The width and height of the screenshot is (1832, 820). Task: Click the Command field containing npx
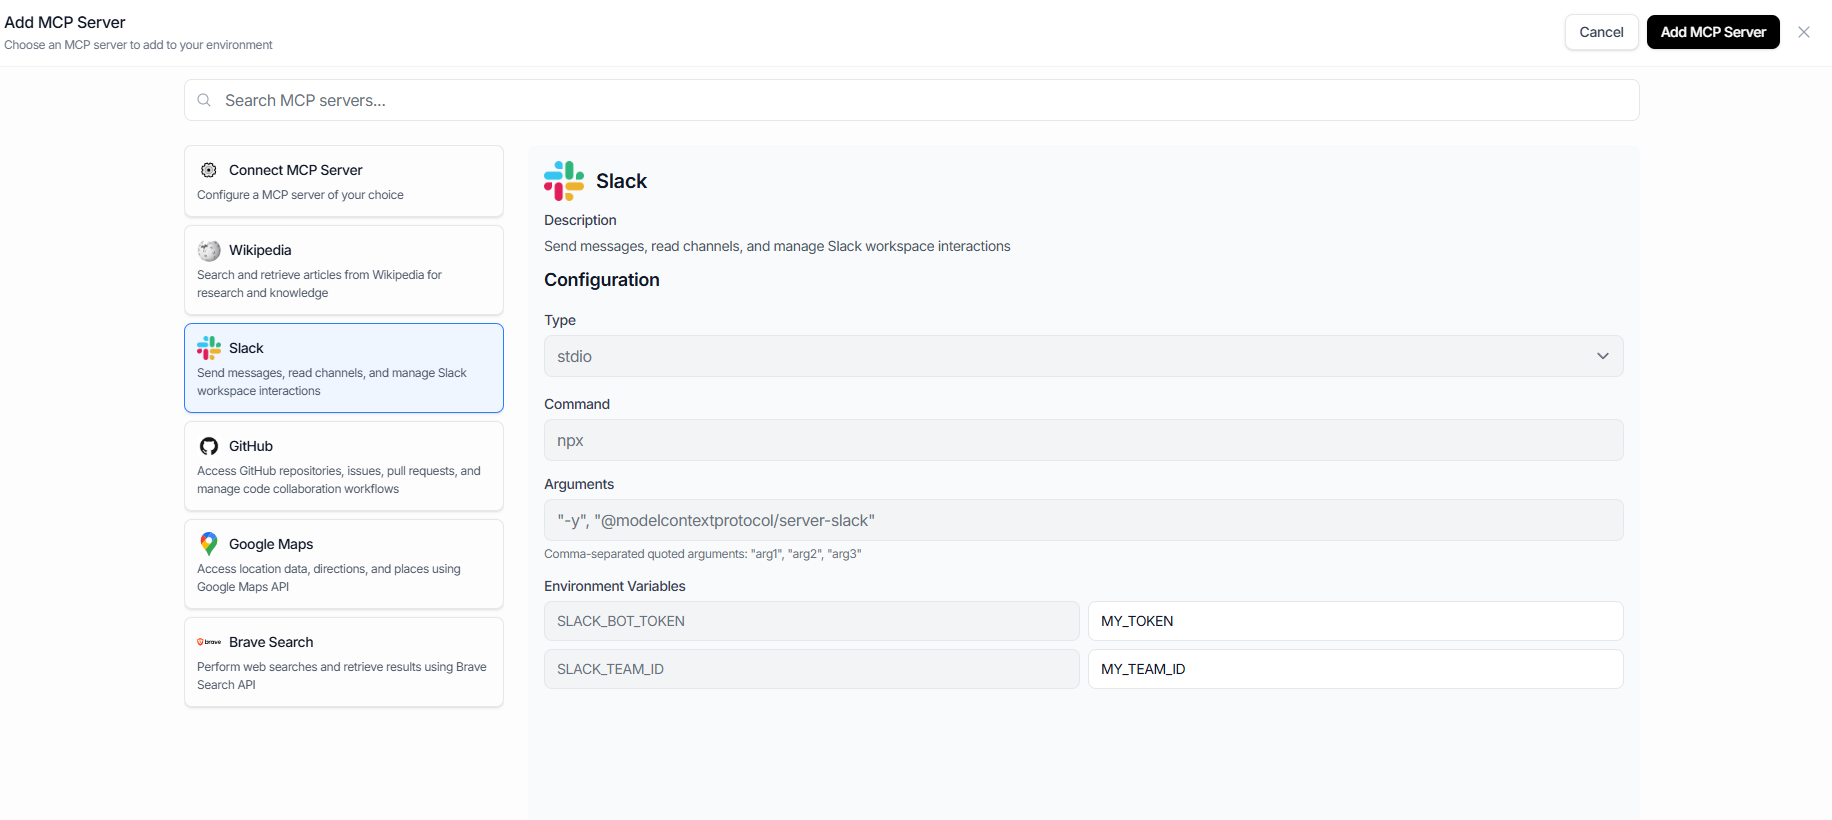(x=1083, y=440)
